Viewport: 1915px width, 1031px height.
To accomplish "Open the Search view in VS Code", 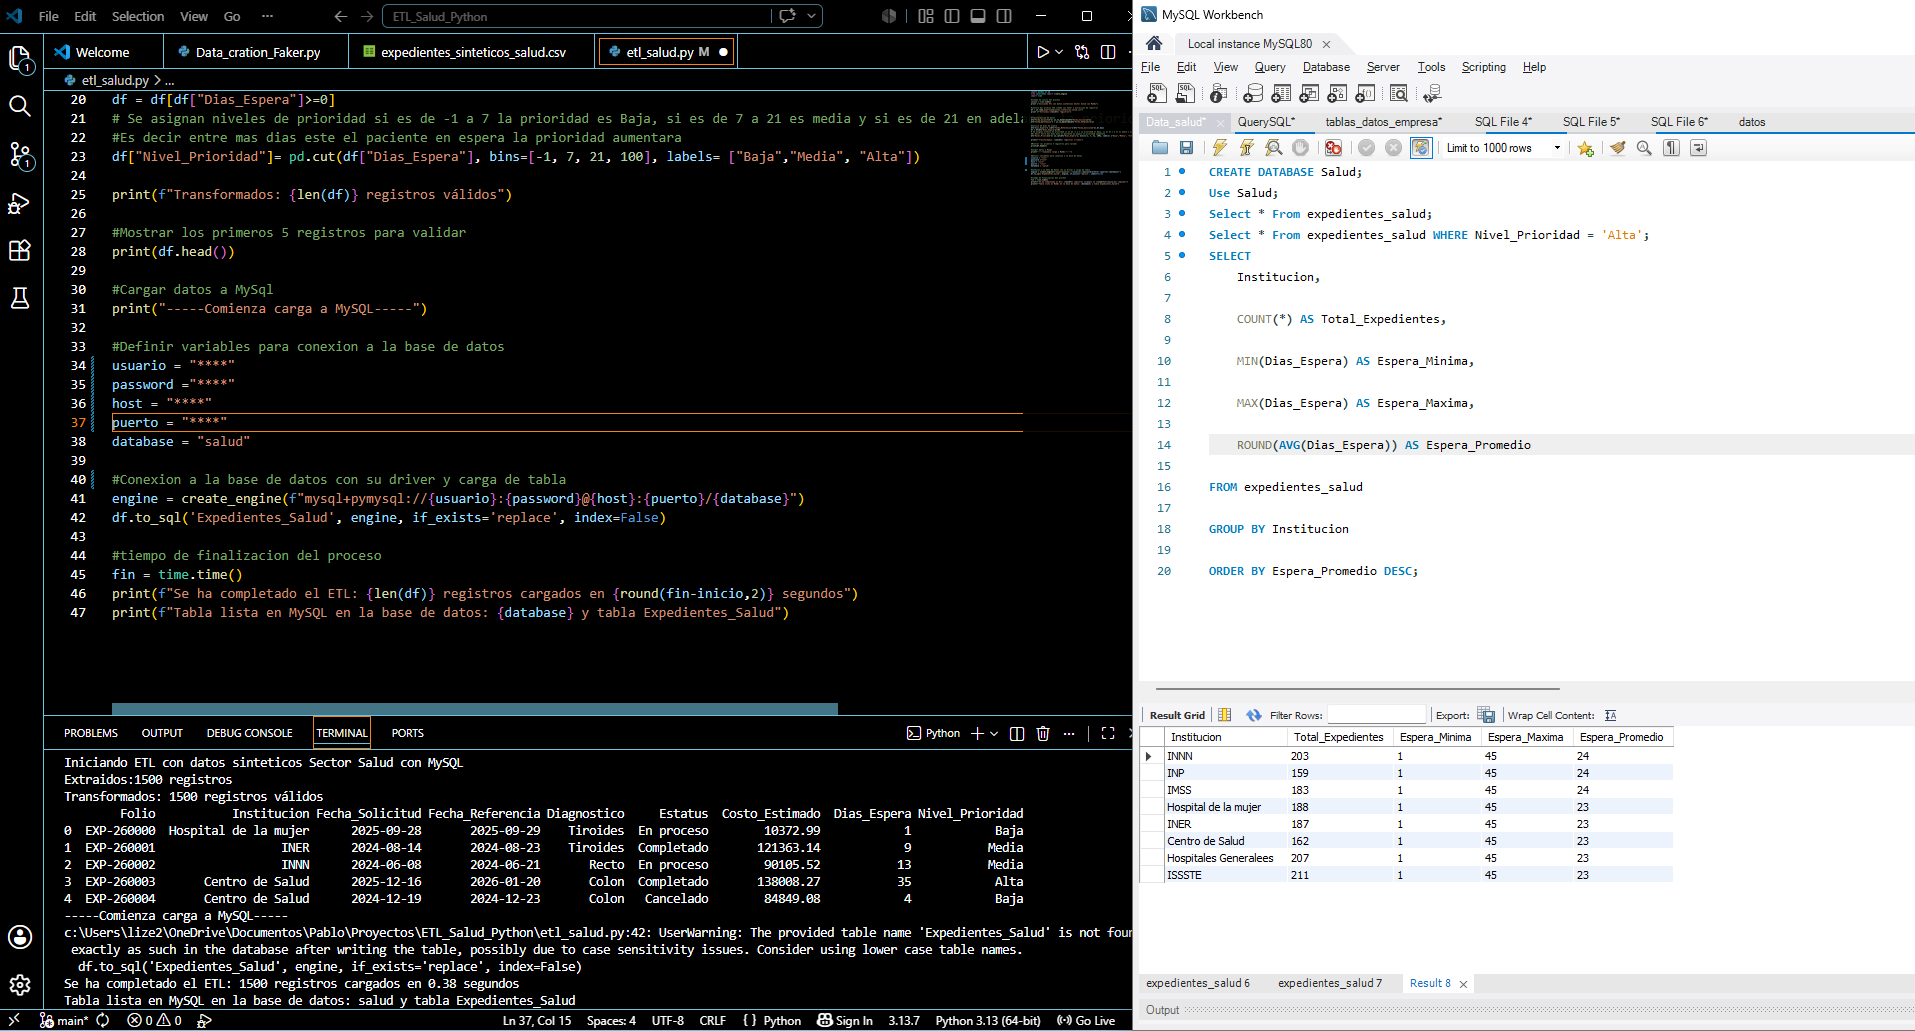I will pos(20,106).
